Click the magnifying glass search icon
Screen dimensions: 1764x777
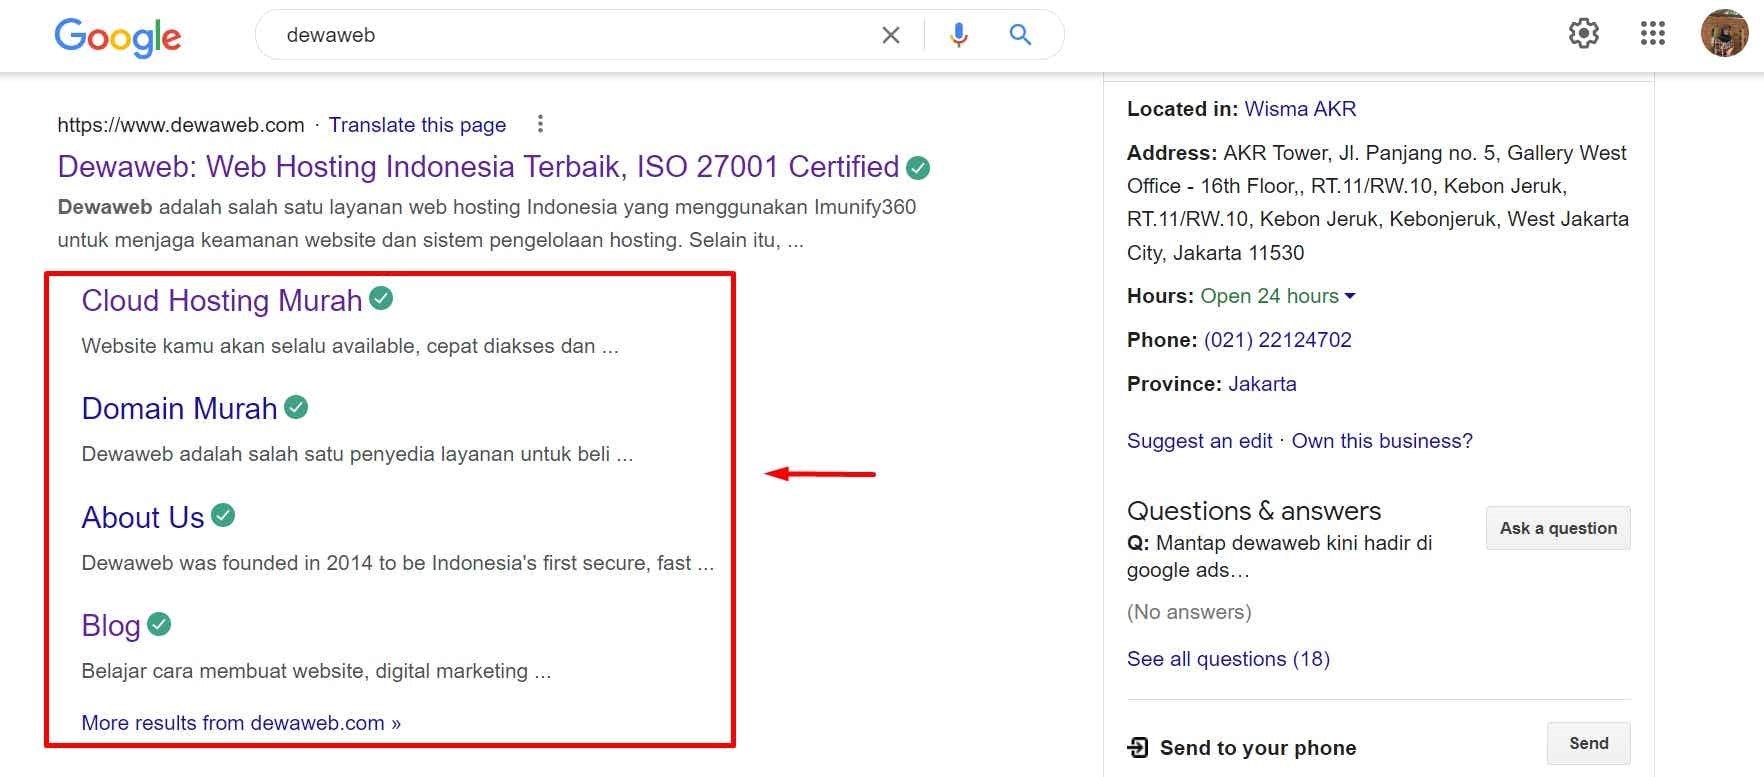pos(1020,35)
